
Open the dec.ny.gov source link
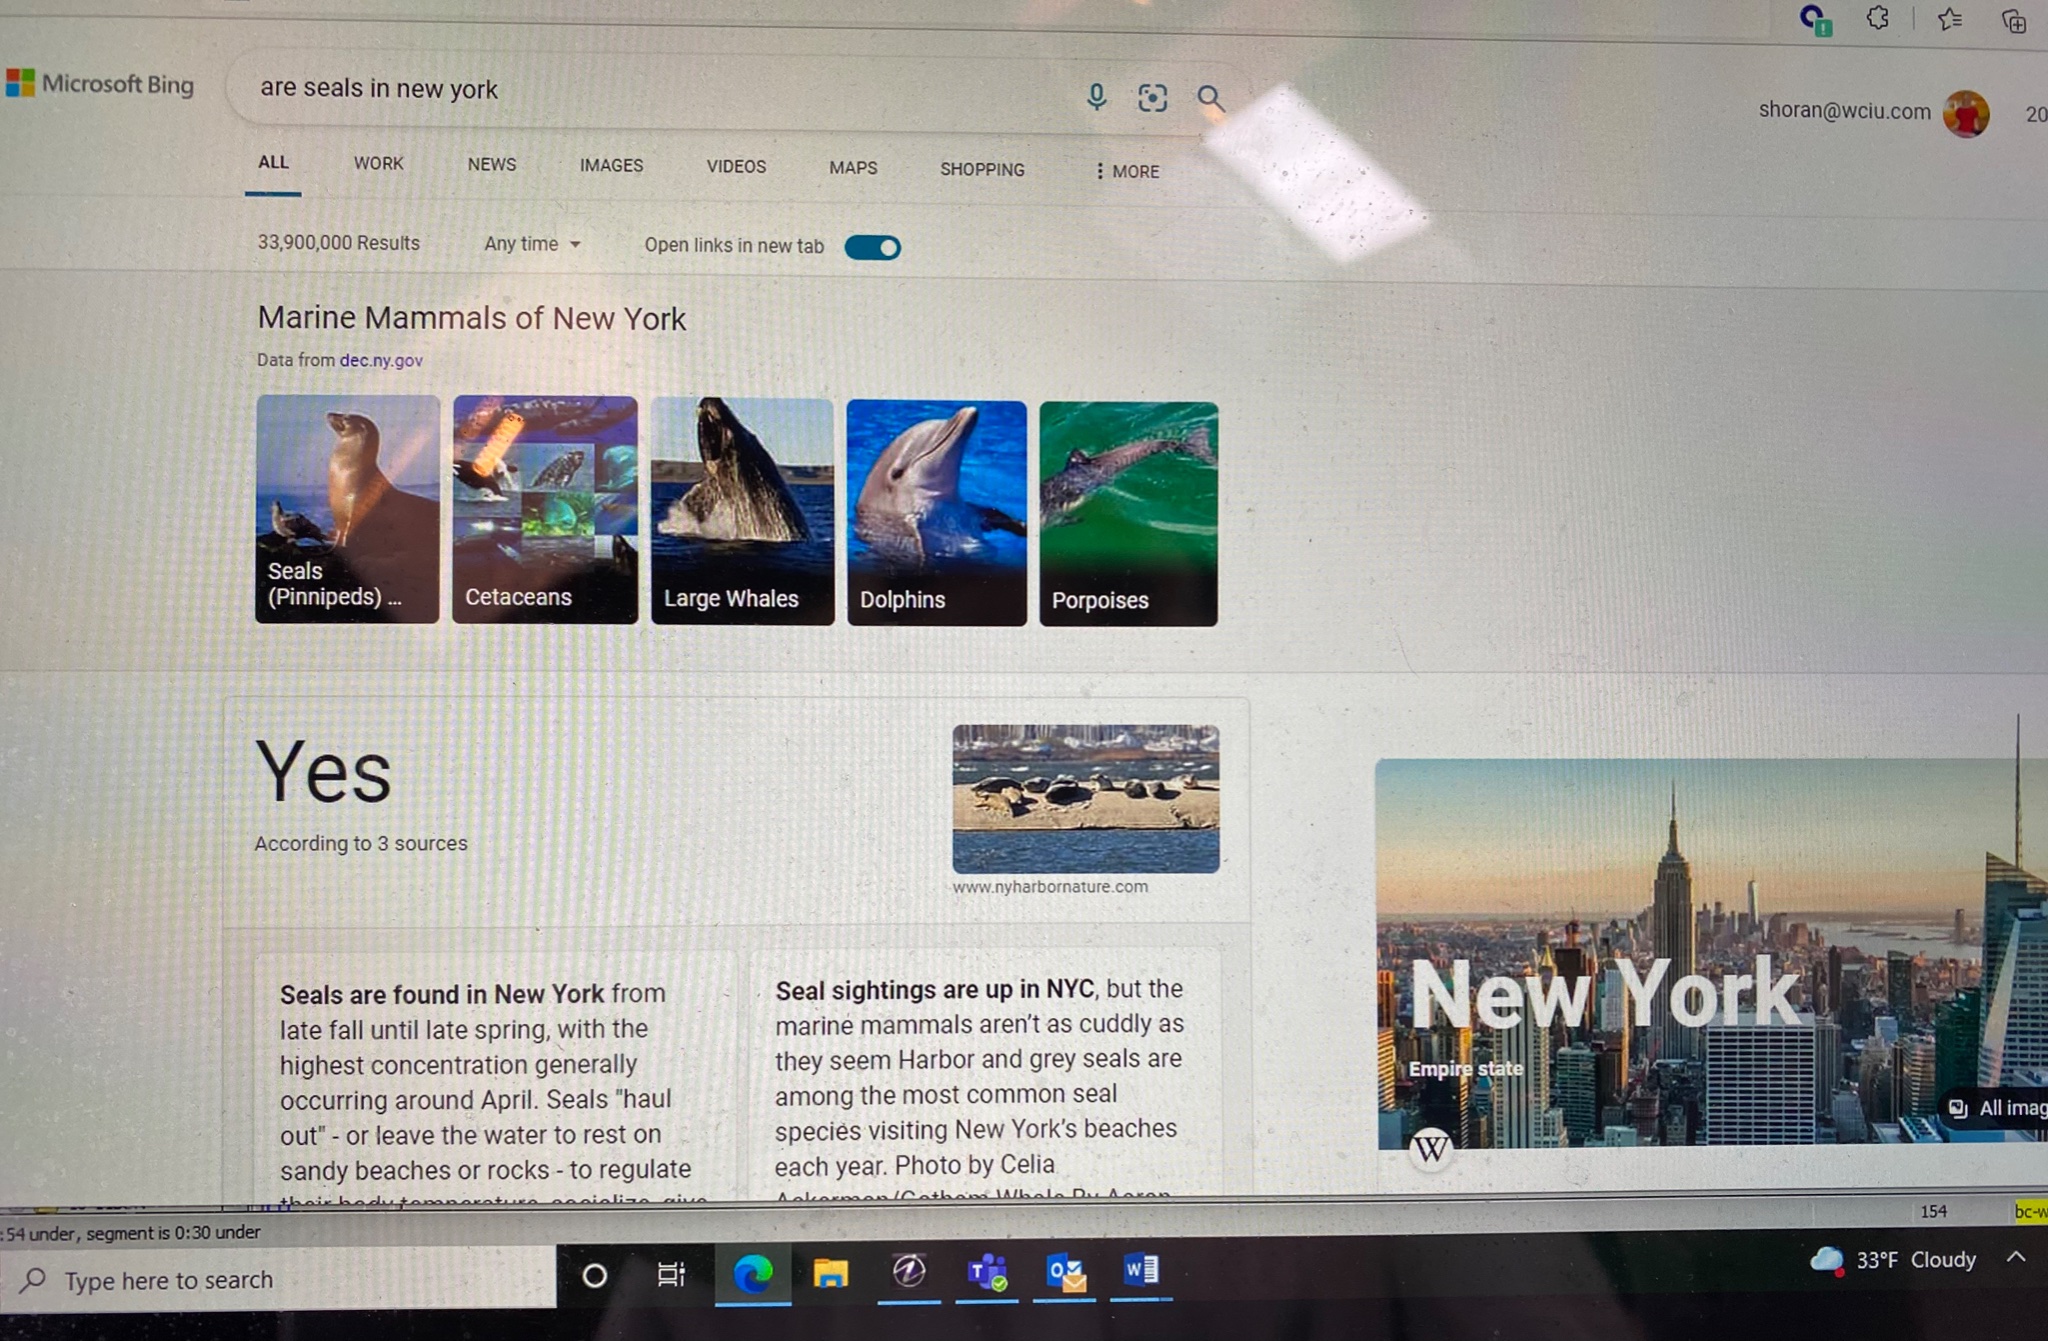pos(381,360)
